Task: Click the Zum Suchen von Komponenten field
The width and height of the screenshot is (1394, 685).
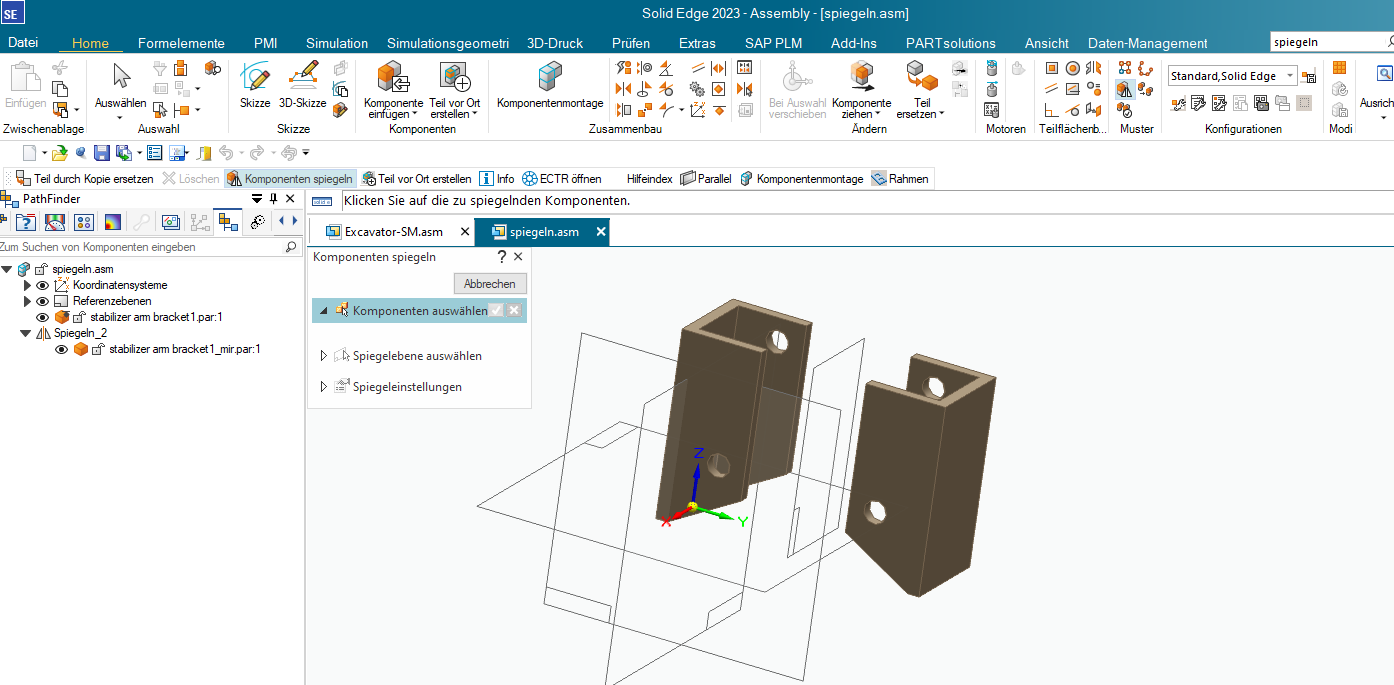Action: 140,246
